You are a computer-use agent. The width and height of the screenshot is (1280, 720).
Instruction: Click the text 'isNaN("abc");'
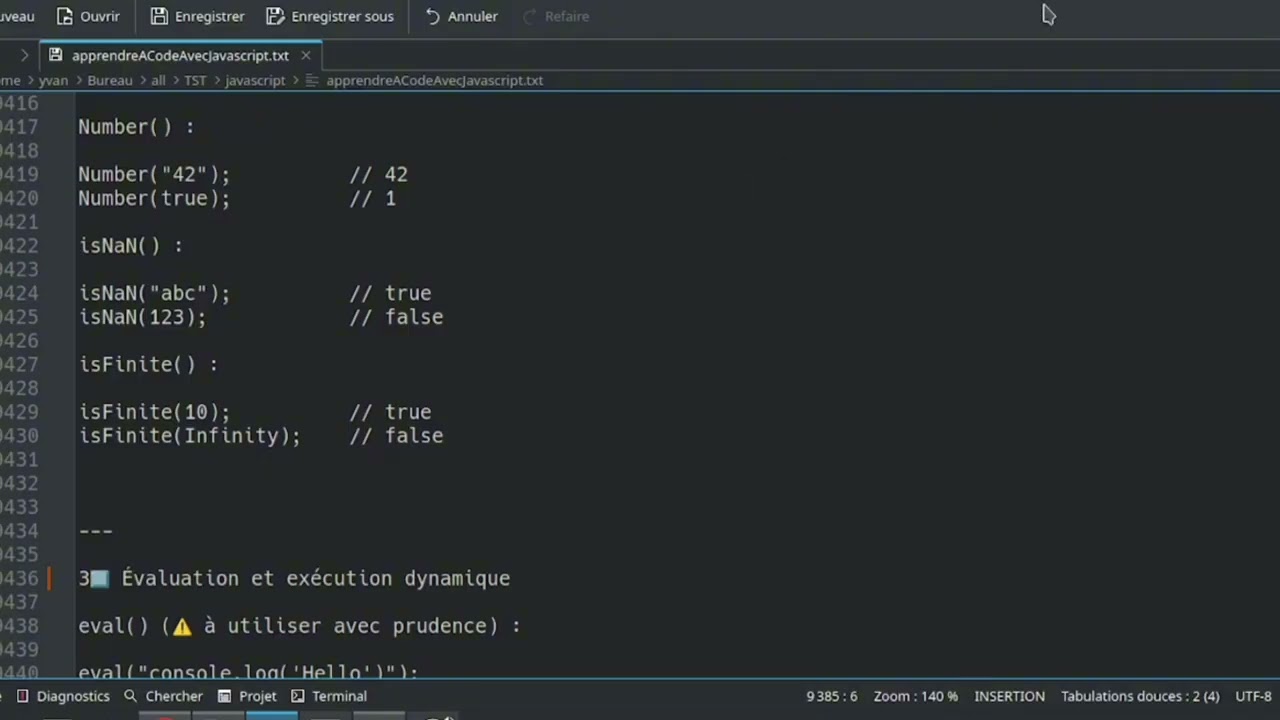coord(154,293)
